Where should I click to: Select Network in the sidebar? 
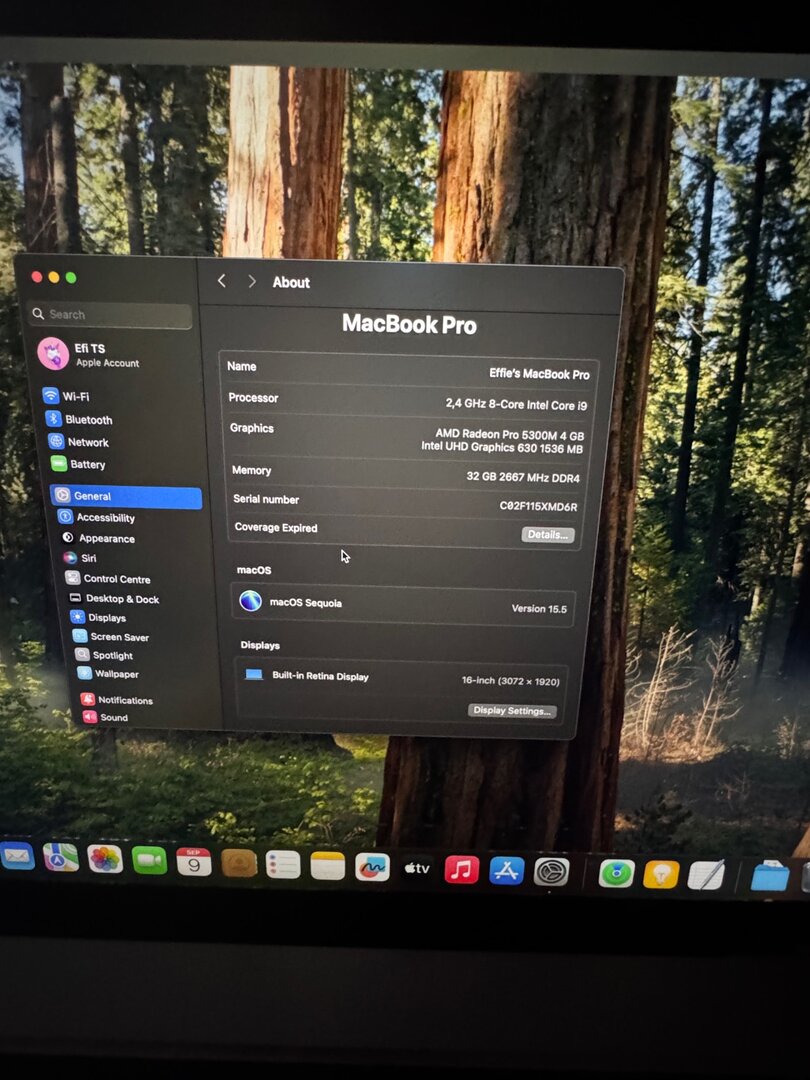(79, 442)
